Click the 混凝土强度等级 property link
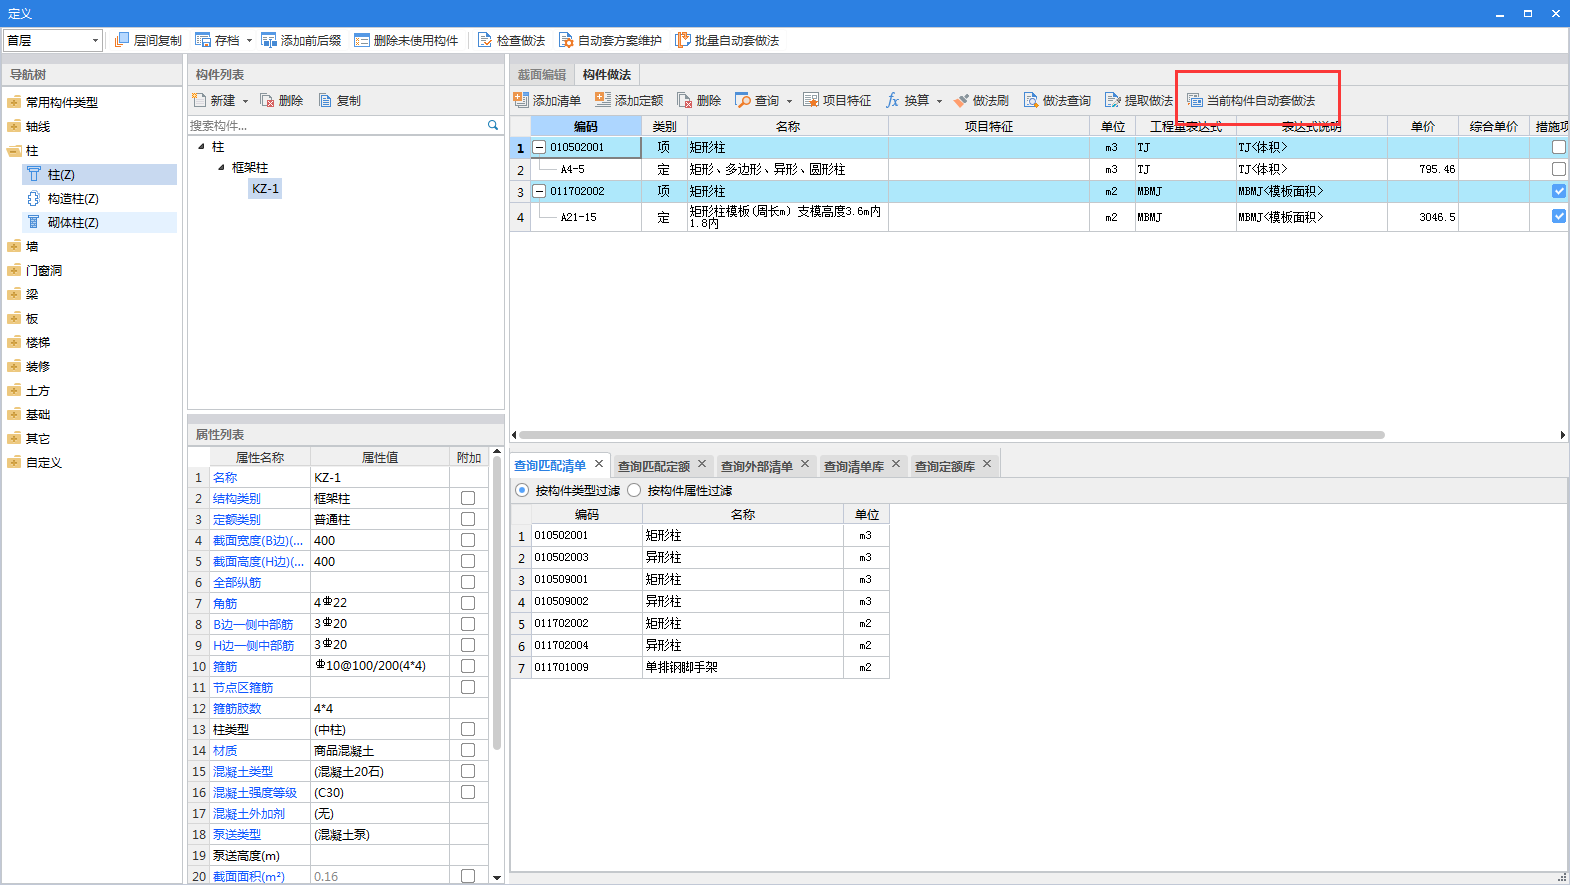This screenshot has height=885, width=1570. [255, 792]
